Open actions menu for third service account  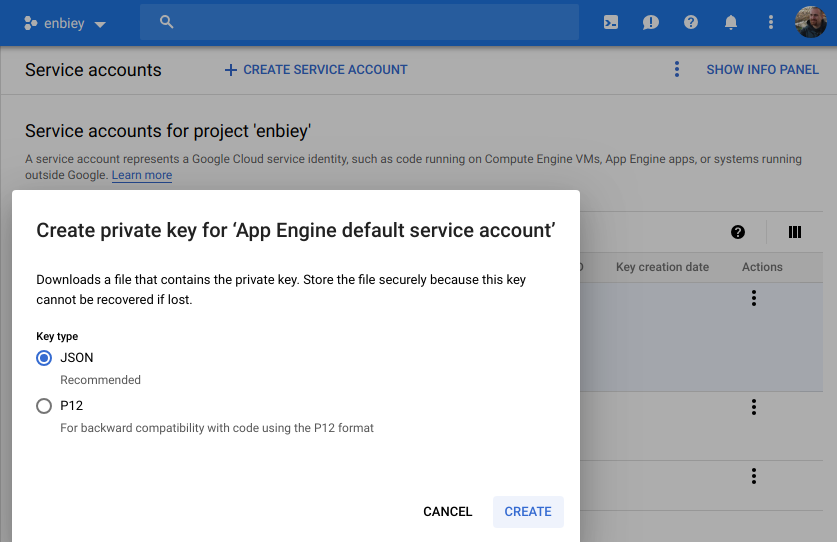click(x=754, y=476)
